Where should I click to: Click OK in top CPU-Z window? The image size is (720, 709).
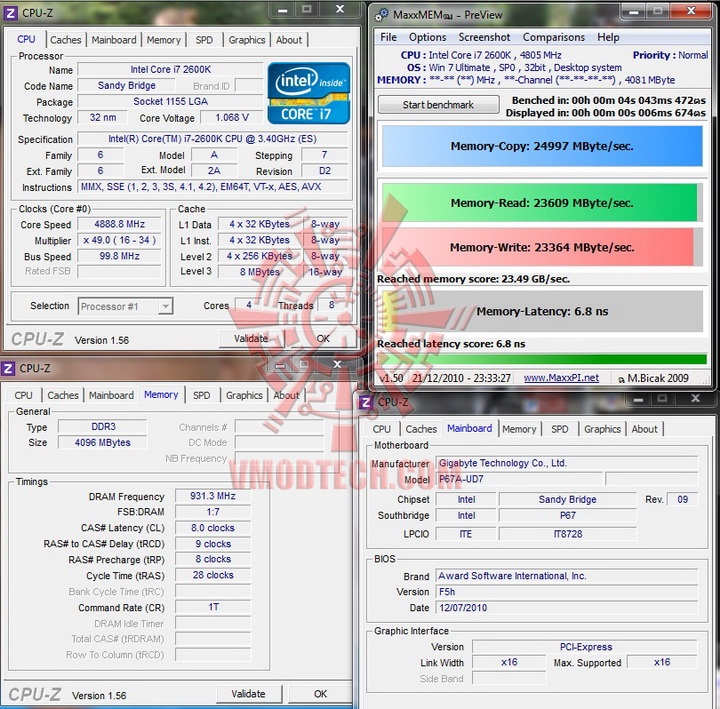(x=323, y=339)
